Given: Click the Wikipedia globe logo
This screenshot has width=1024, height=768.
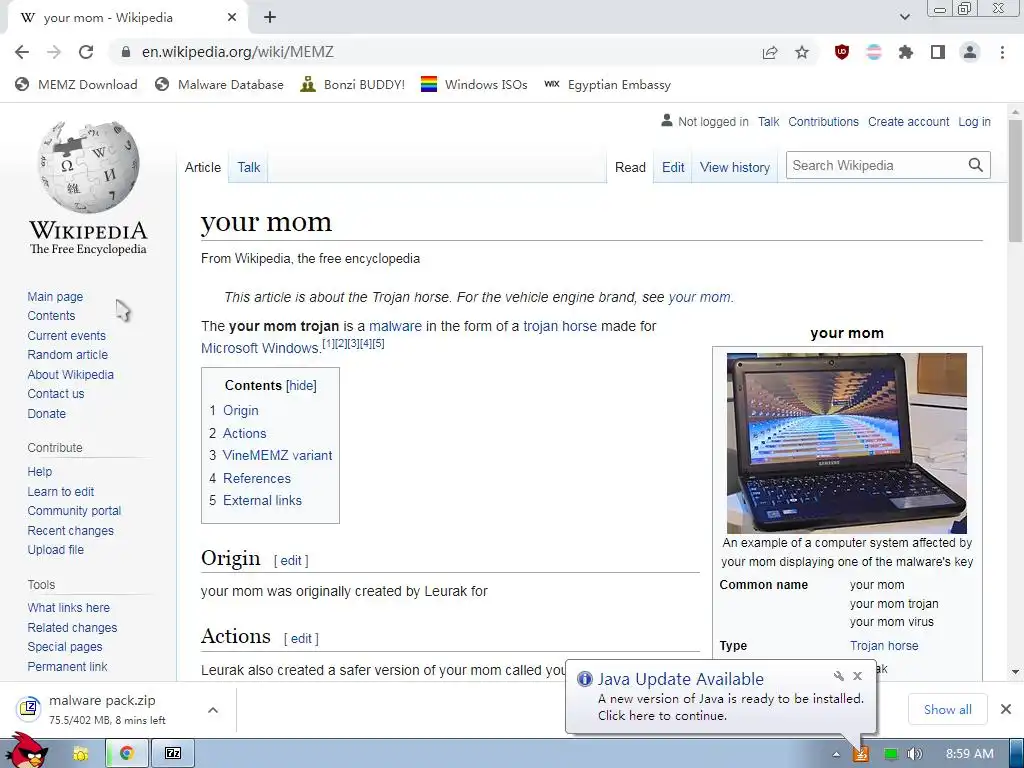Looking at the screenshot, I should [88, 167].
